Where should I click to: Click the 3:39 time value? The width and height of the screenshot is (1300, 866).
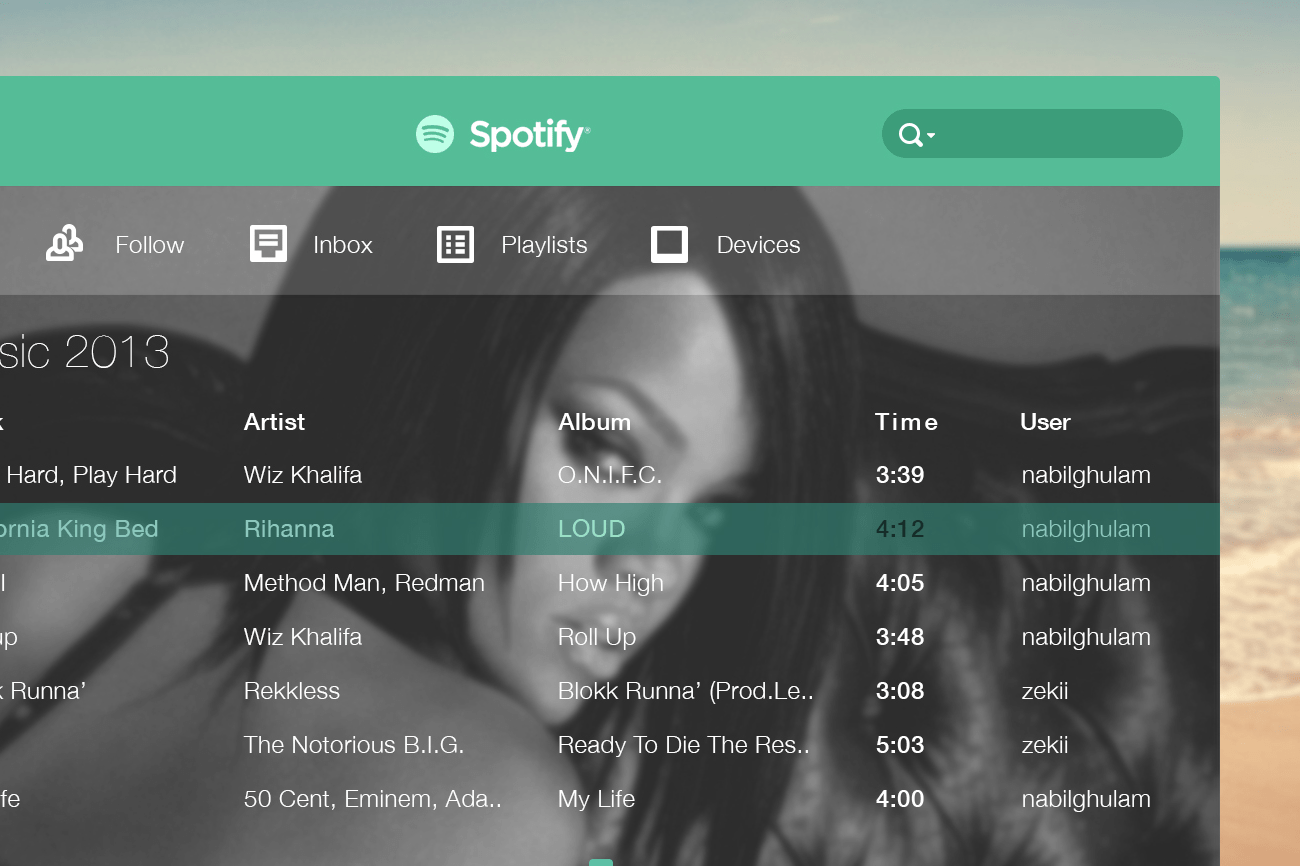pos(900,475)
